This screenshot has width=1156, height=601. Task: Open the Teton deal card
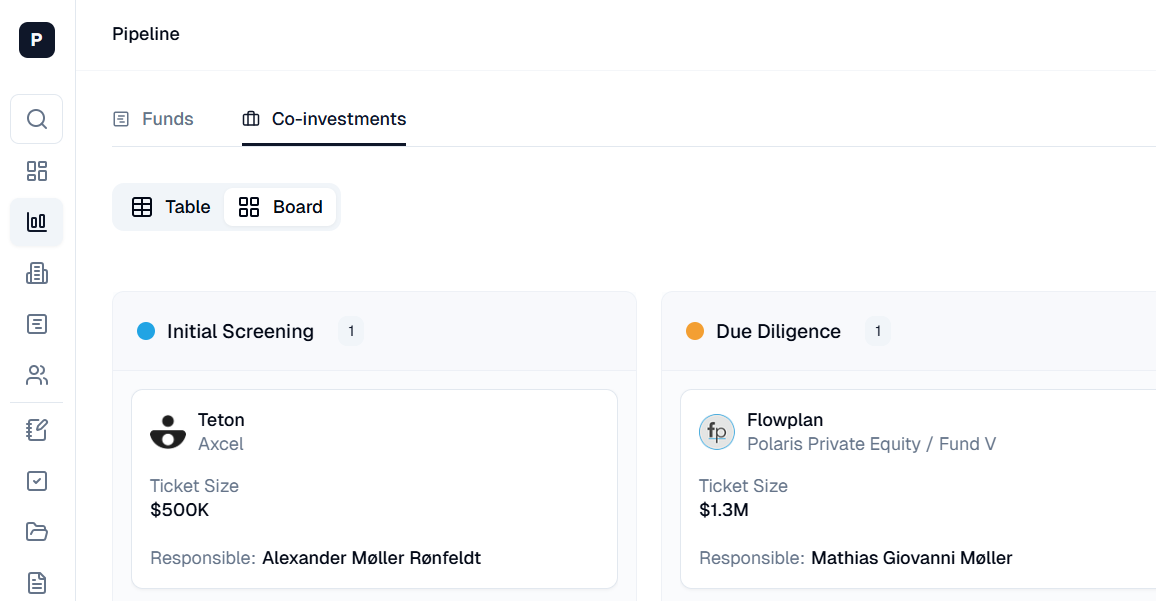tap(374, 489)
